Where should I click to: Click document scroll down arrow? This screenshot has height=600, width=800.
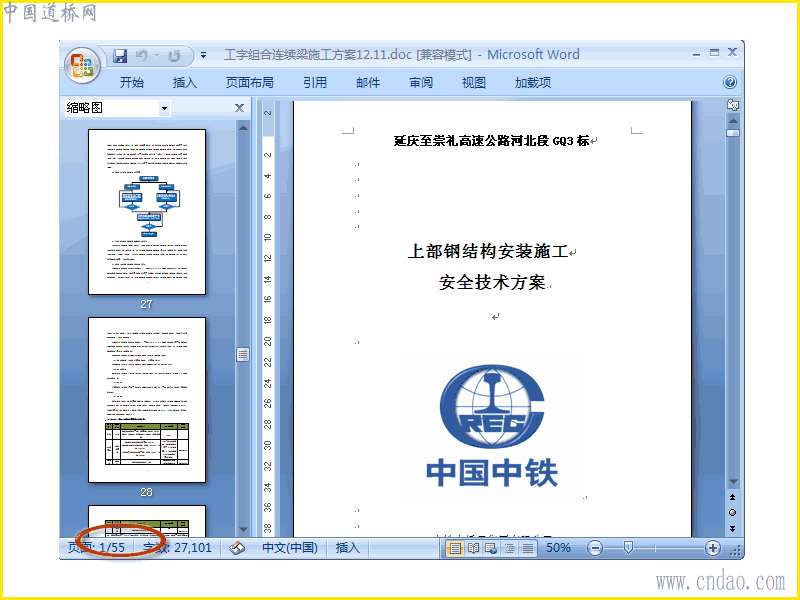pos(733,482)
